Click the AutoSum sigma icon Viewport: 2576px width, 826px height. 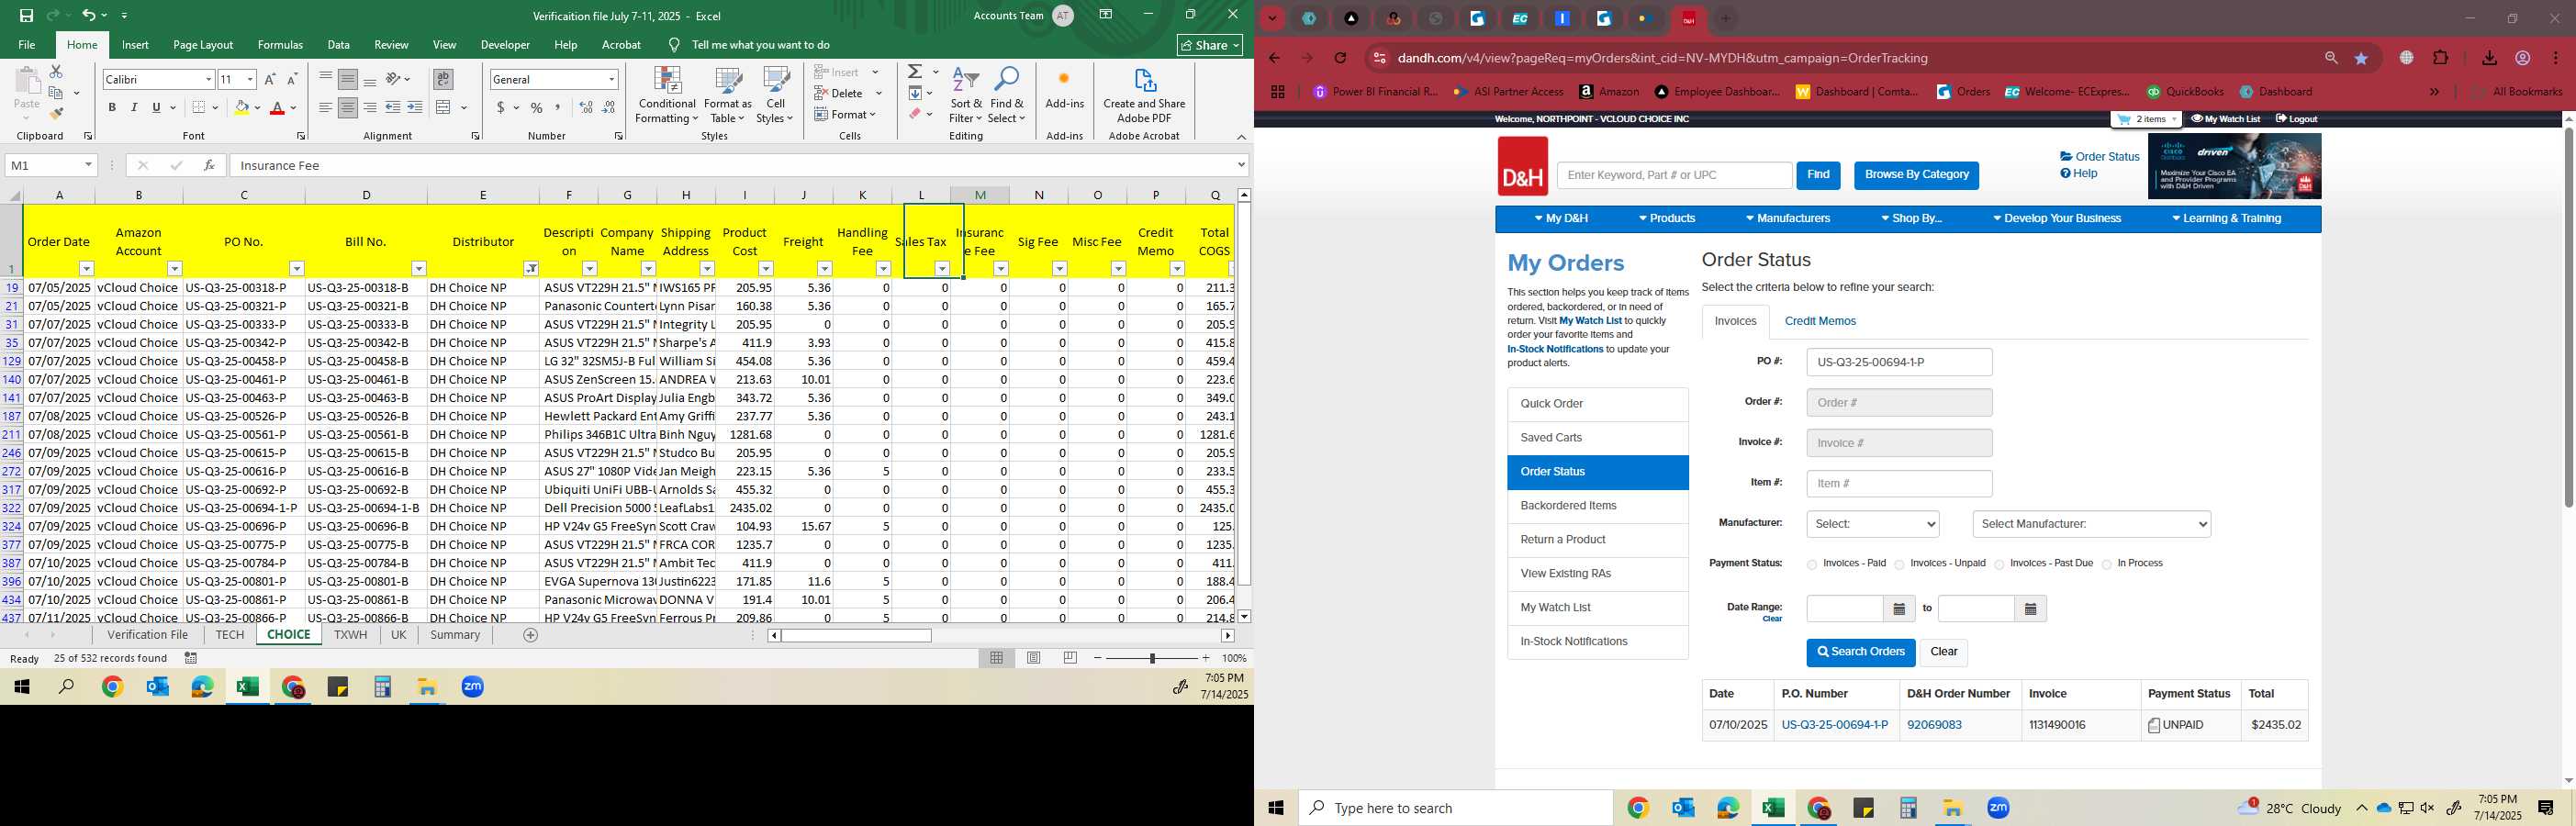[915, 72]
